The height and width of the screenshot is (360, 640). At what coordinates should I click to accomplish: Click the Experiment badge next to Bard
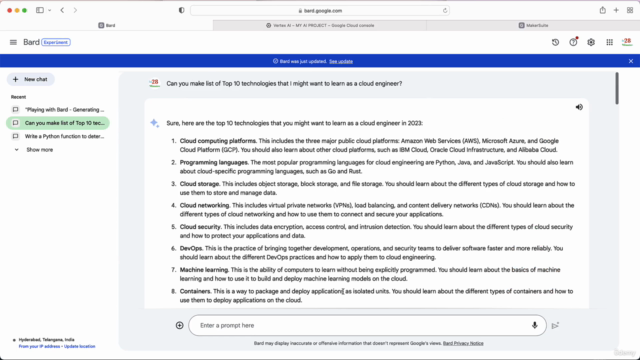coord(56,42)
